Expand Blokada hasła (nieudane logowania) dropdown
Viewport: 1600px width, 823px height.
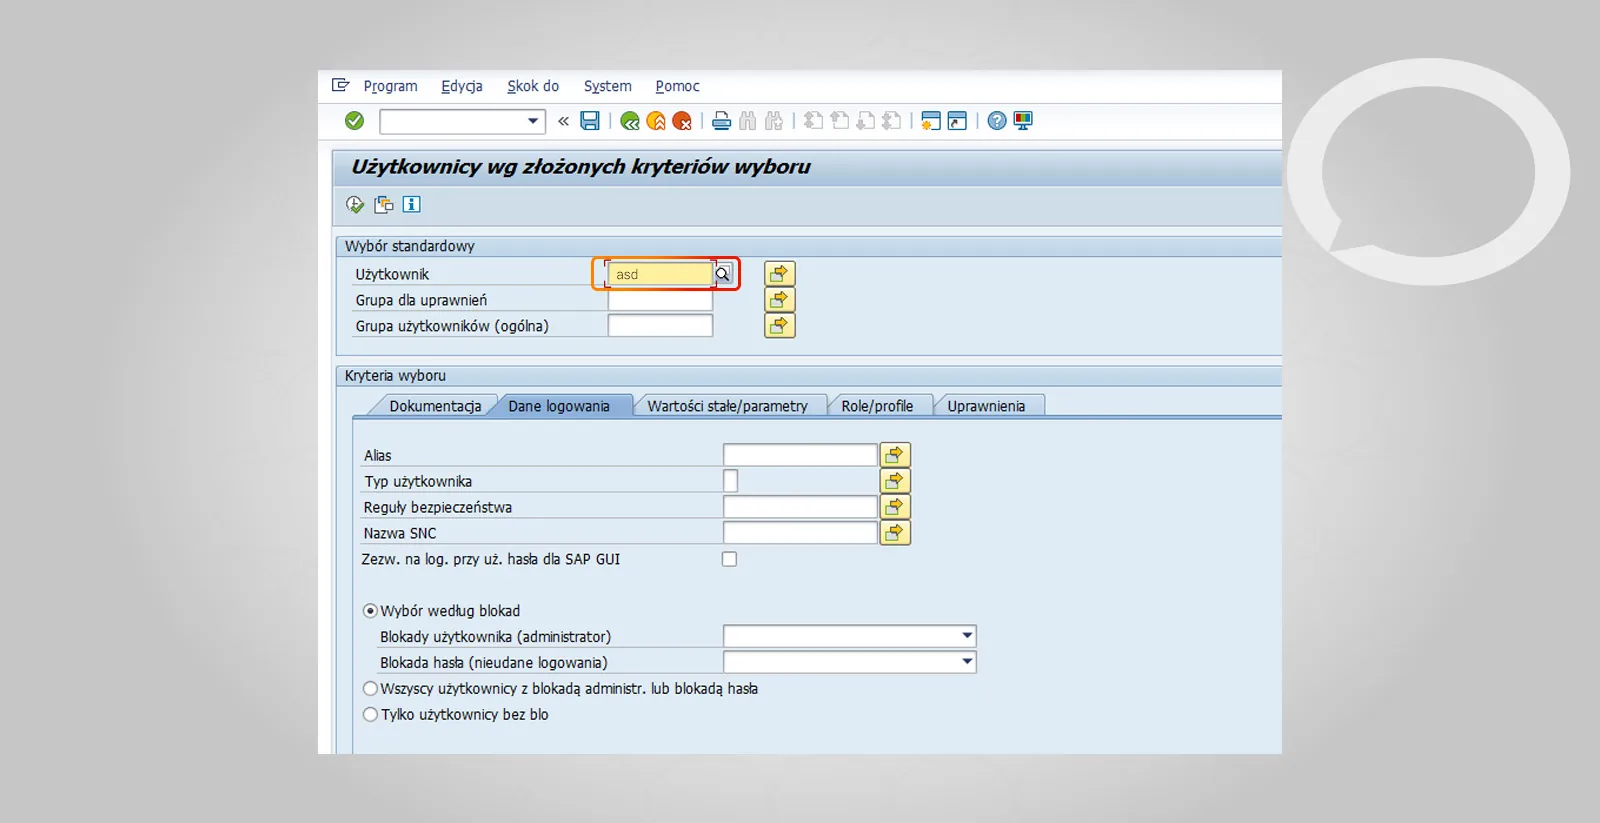click(x=966, y=662)
